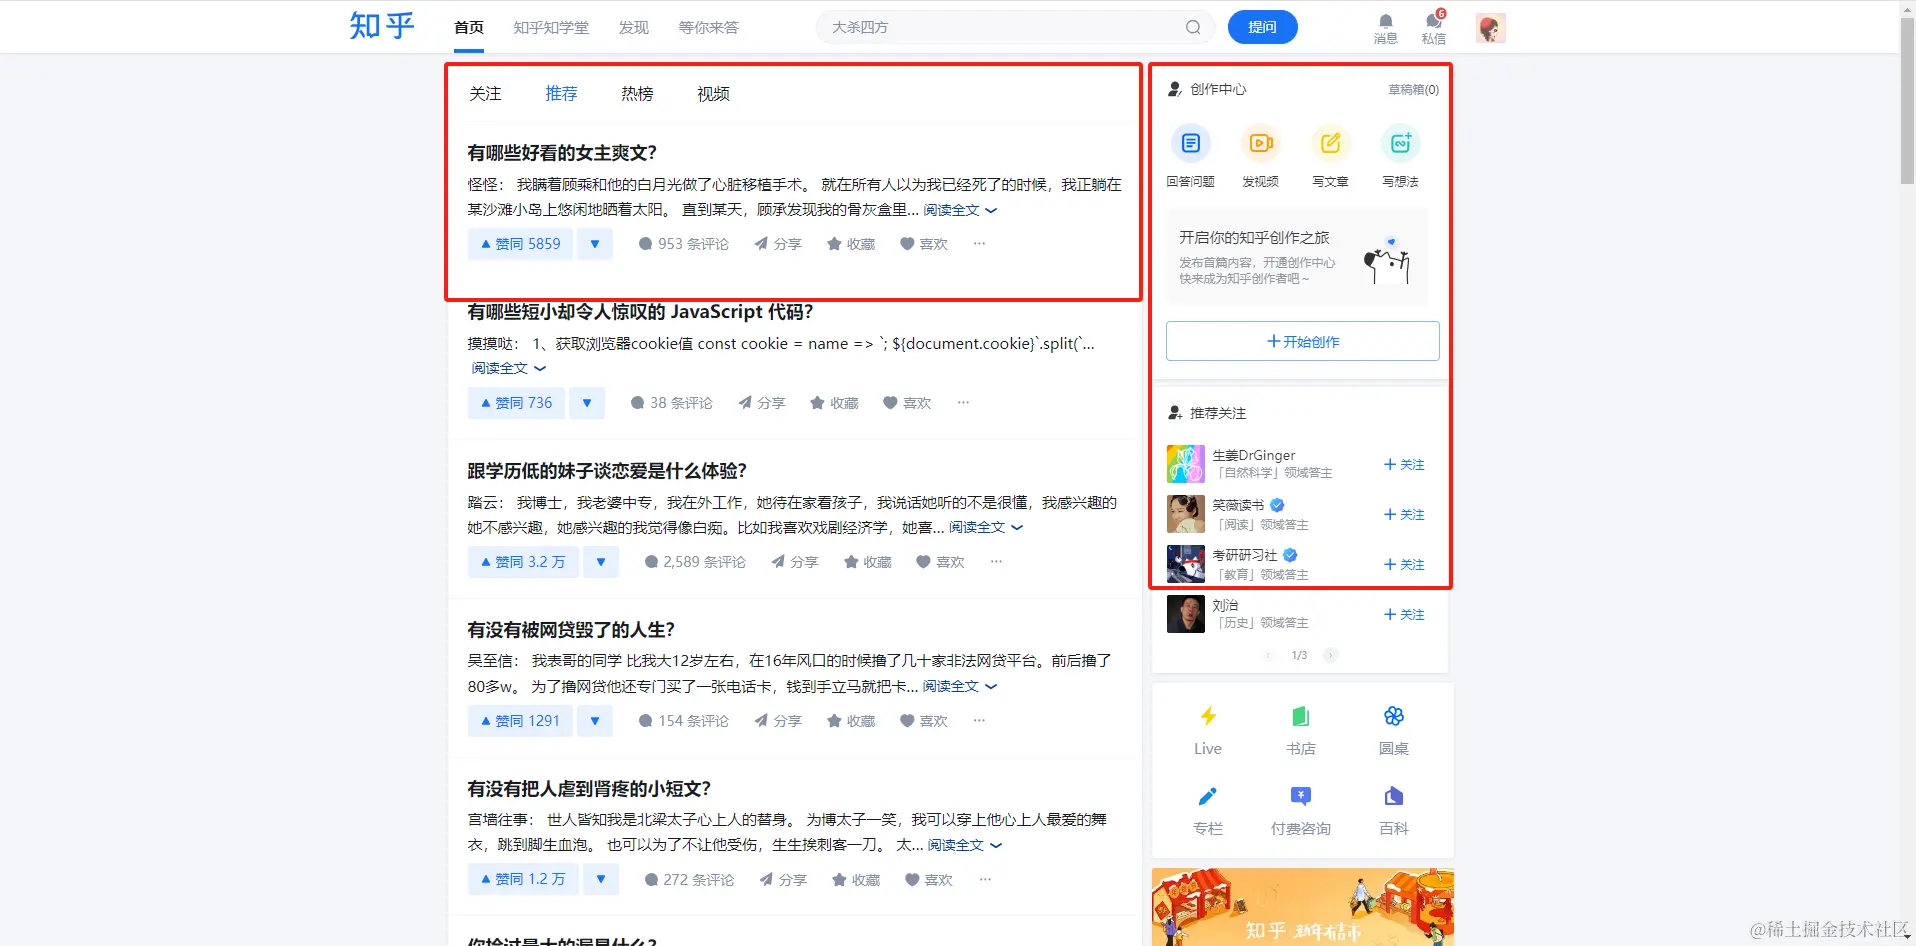Screen dimensions: 1916x946
Task: Upvote 赞同 1291 on 网贷 answer
Action: click(x=520, y=721)
